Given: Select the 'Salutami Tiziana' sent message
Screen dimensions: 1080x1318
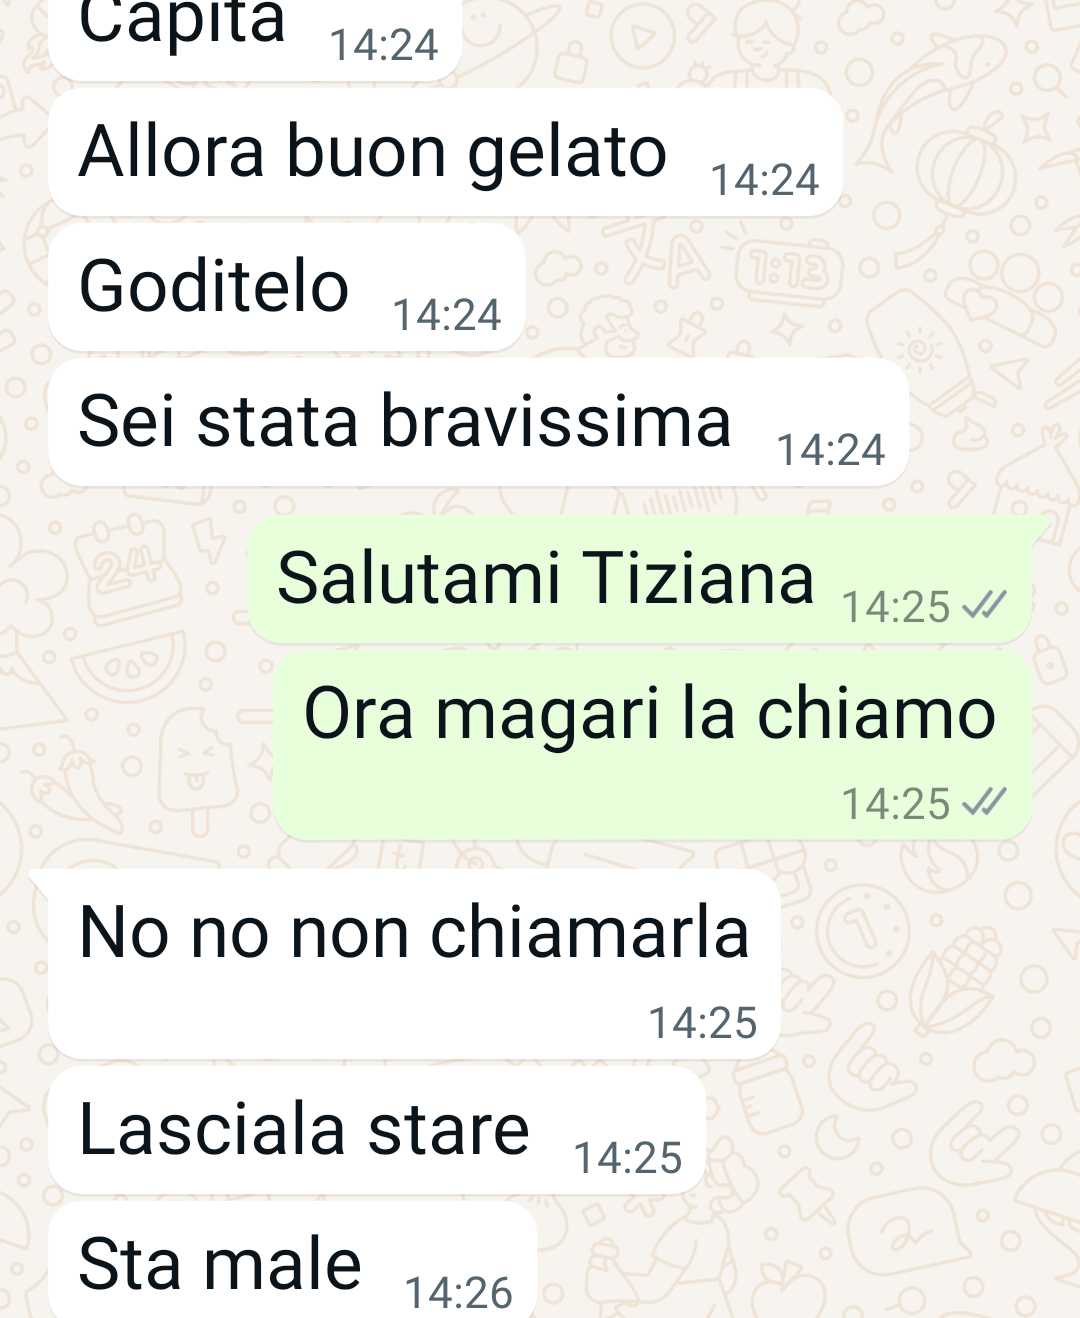Looking at the screenshot, I should click(x=640, y=580).
